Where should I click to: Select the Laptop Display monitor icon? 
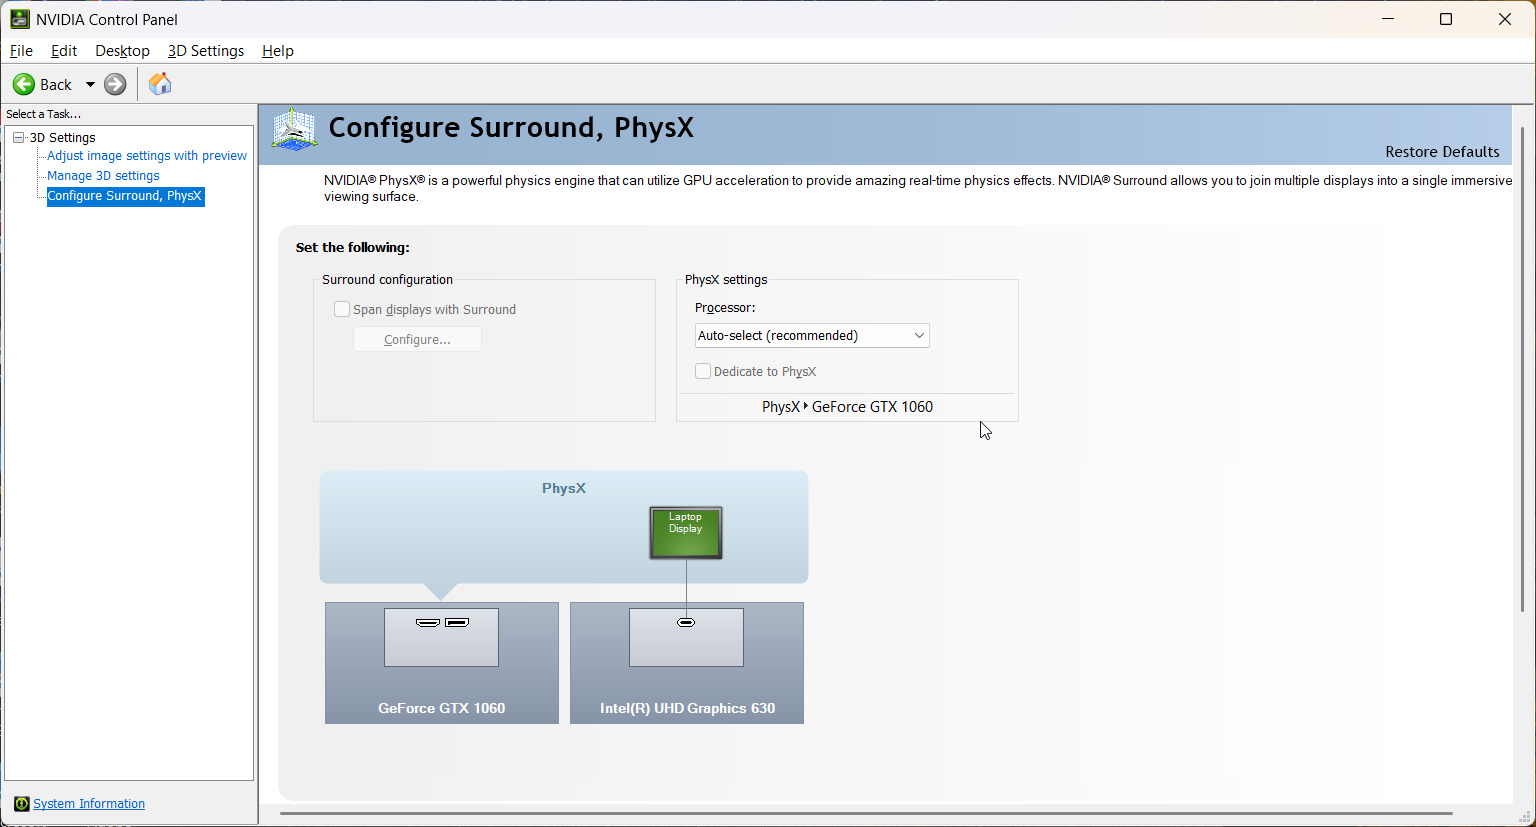point(686,533)
